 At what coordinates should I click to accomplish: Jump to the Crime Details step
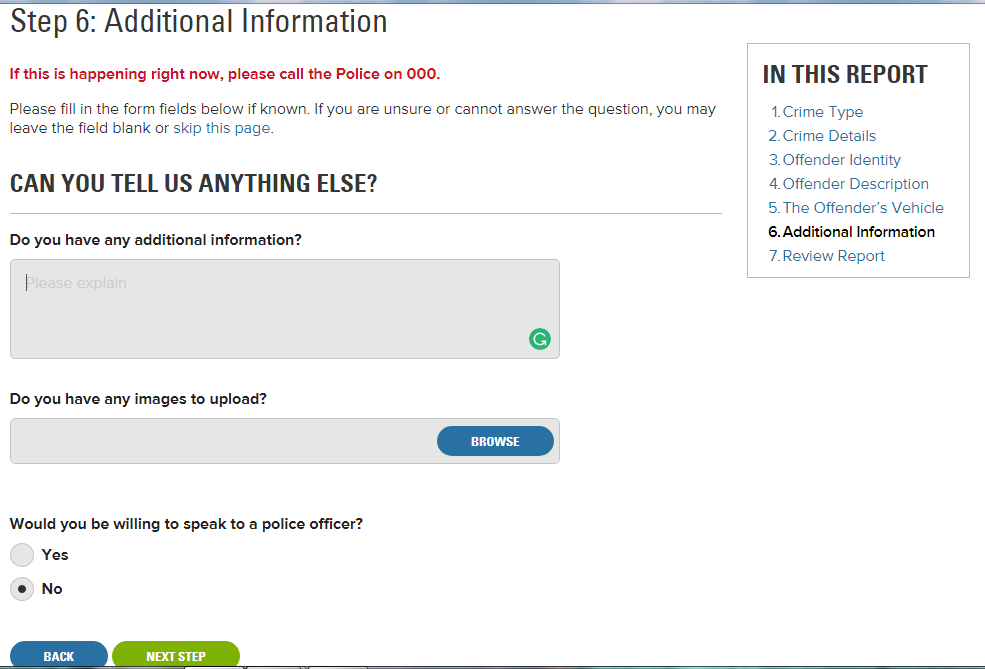(x=828, y=136)
